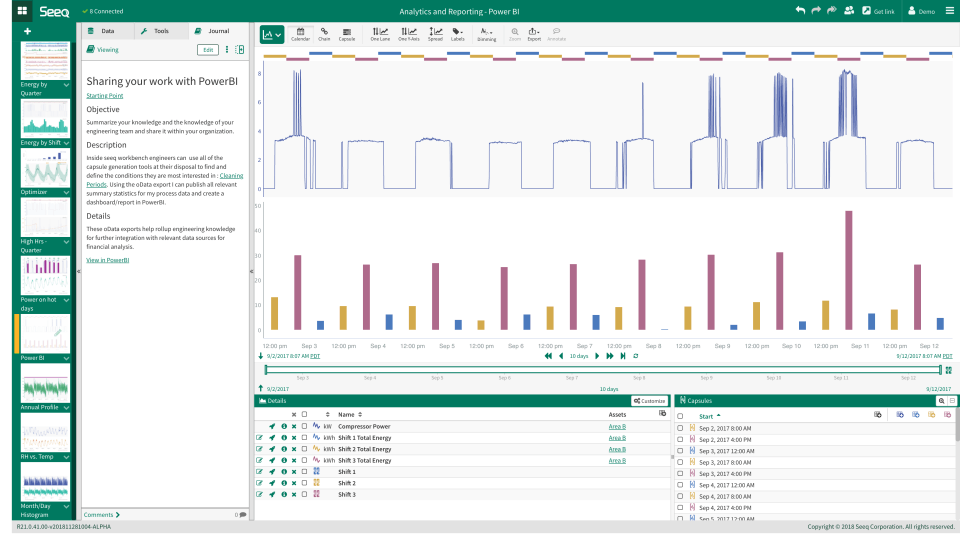Jump display range to now
Image resolution: width=960 pixels, height=547 pixels.
click(x=623, y=356)
